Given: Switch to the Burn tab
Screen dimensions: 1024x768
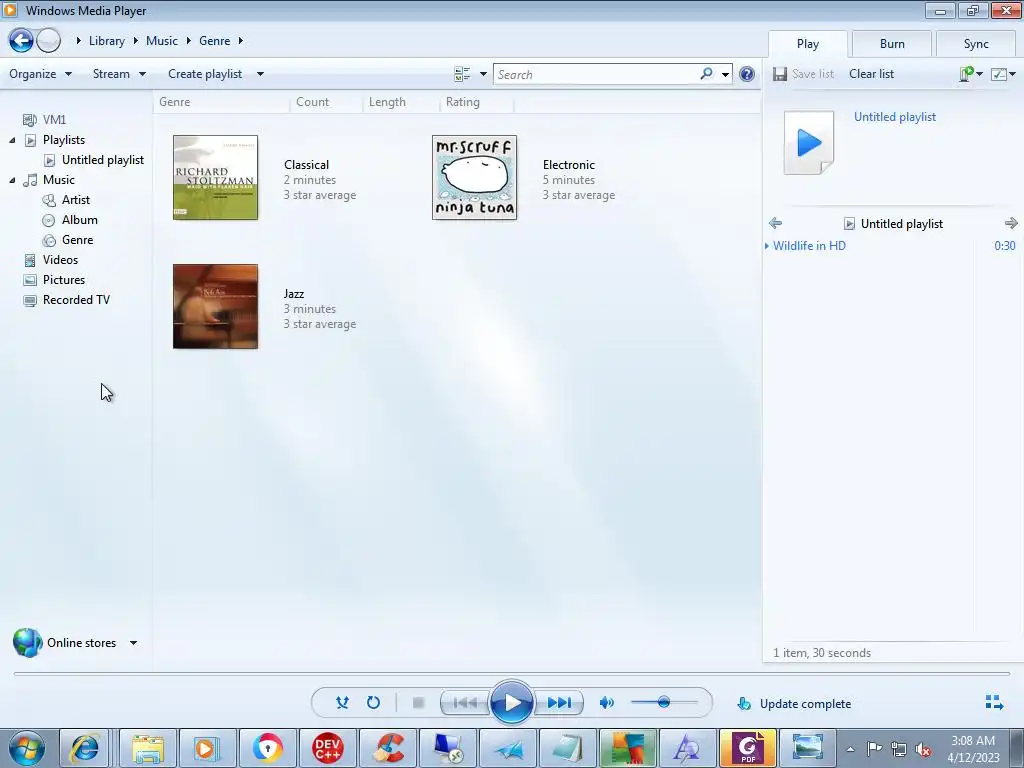Looking at the screenshot, I should tap(892, 44).
